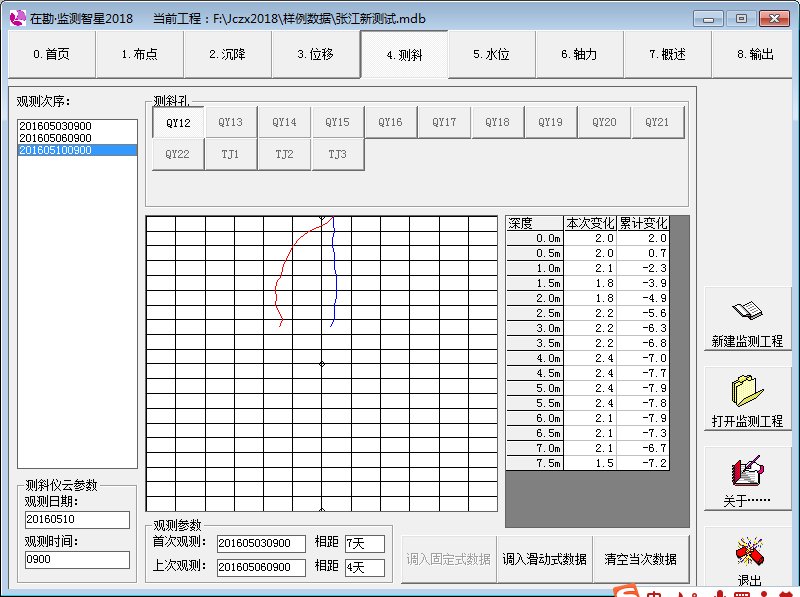Switch to the 5.水位 tab
Viewport: 800px width, 597px height.
(492, 54)
